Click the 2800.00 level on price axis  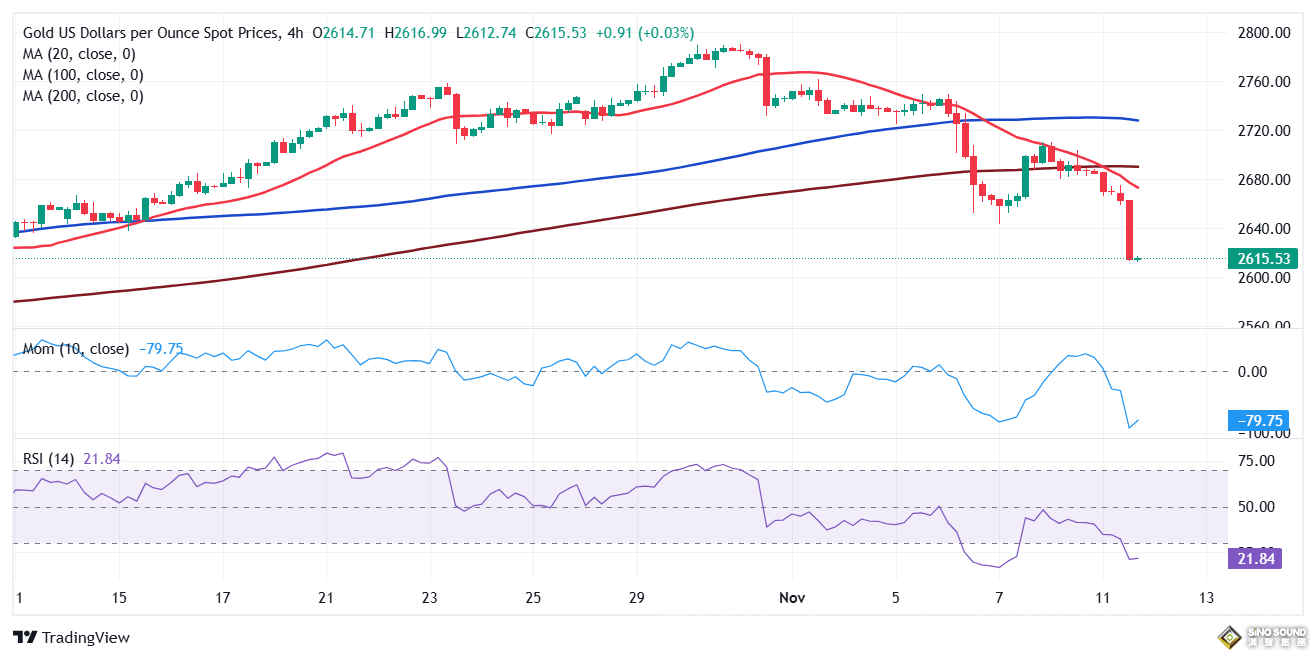coord(1263,33)
